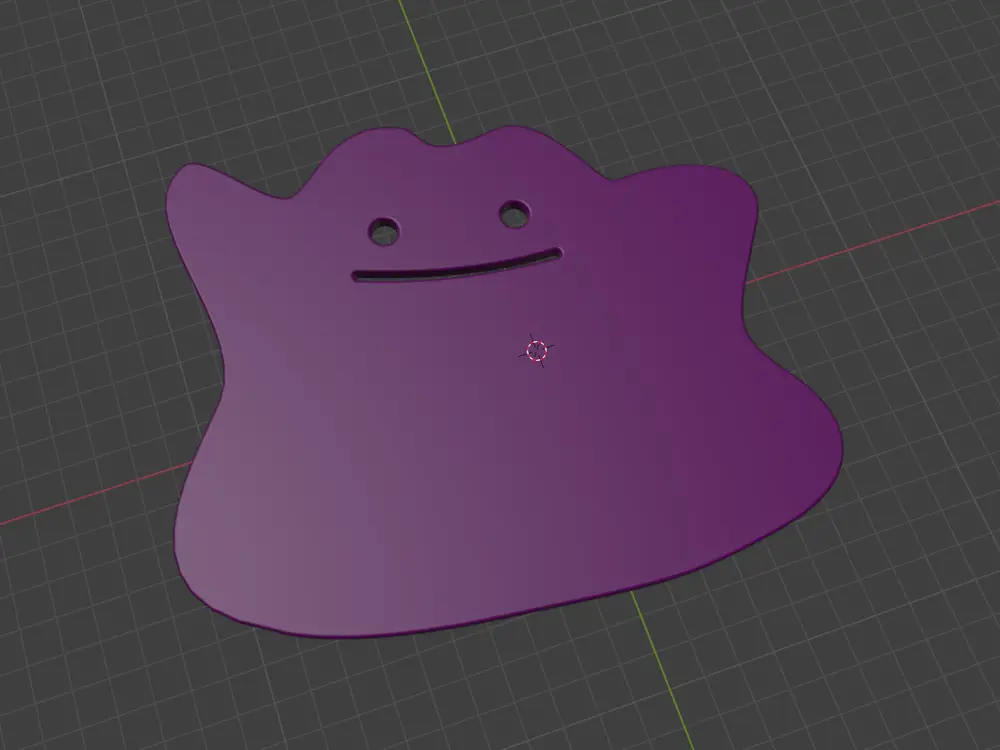This screenshot has height=750, width=1000.
Task: Click the Ditto's curved mouth slot
Action: pos(457,266)
